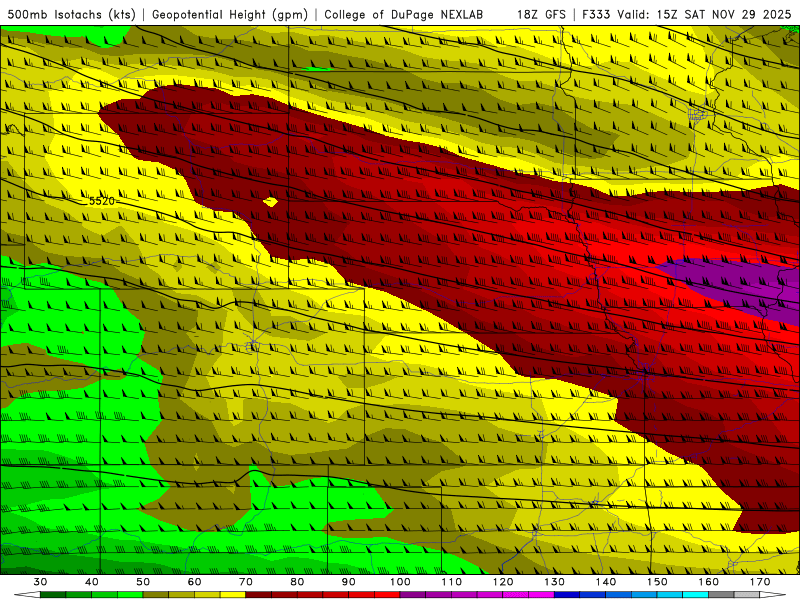
Task: Click the 120 label on the color scale
Action: [x=503, y=582]
